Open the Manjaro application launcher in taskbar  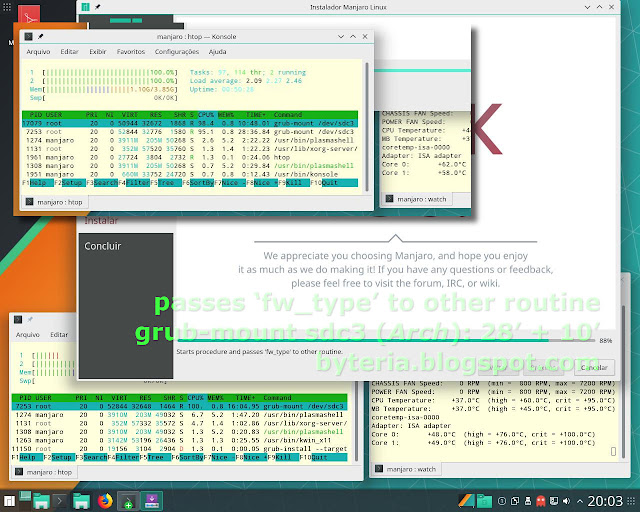point(9,501)
